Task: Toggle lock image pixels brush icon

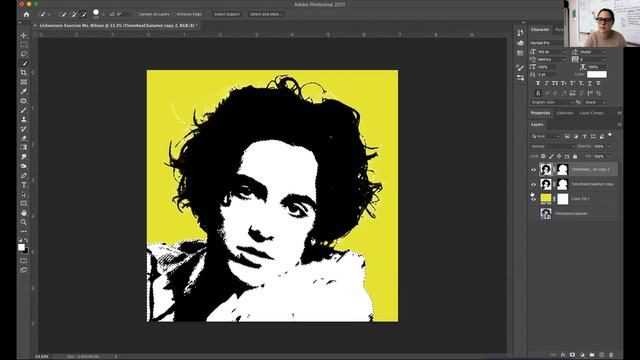Action: [551, 156]
